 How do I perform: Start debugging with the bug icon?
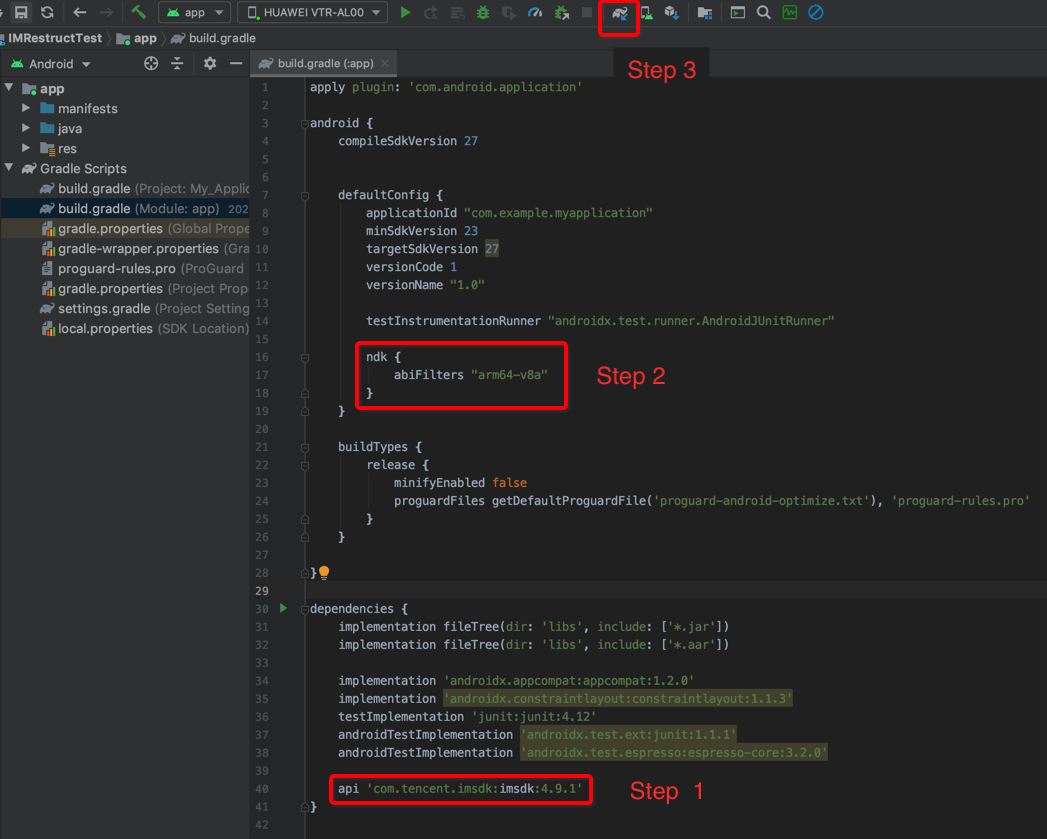click(x=483, y=13)
